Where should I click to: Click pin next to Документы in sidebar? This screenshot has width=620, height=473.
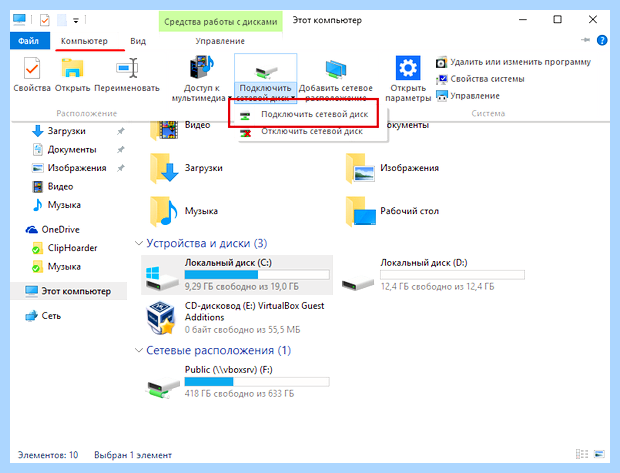coord(121,149)
